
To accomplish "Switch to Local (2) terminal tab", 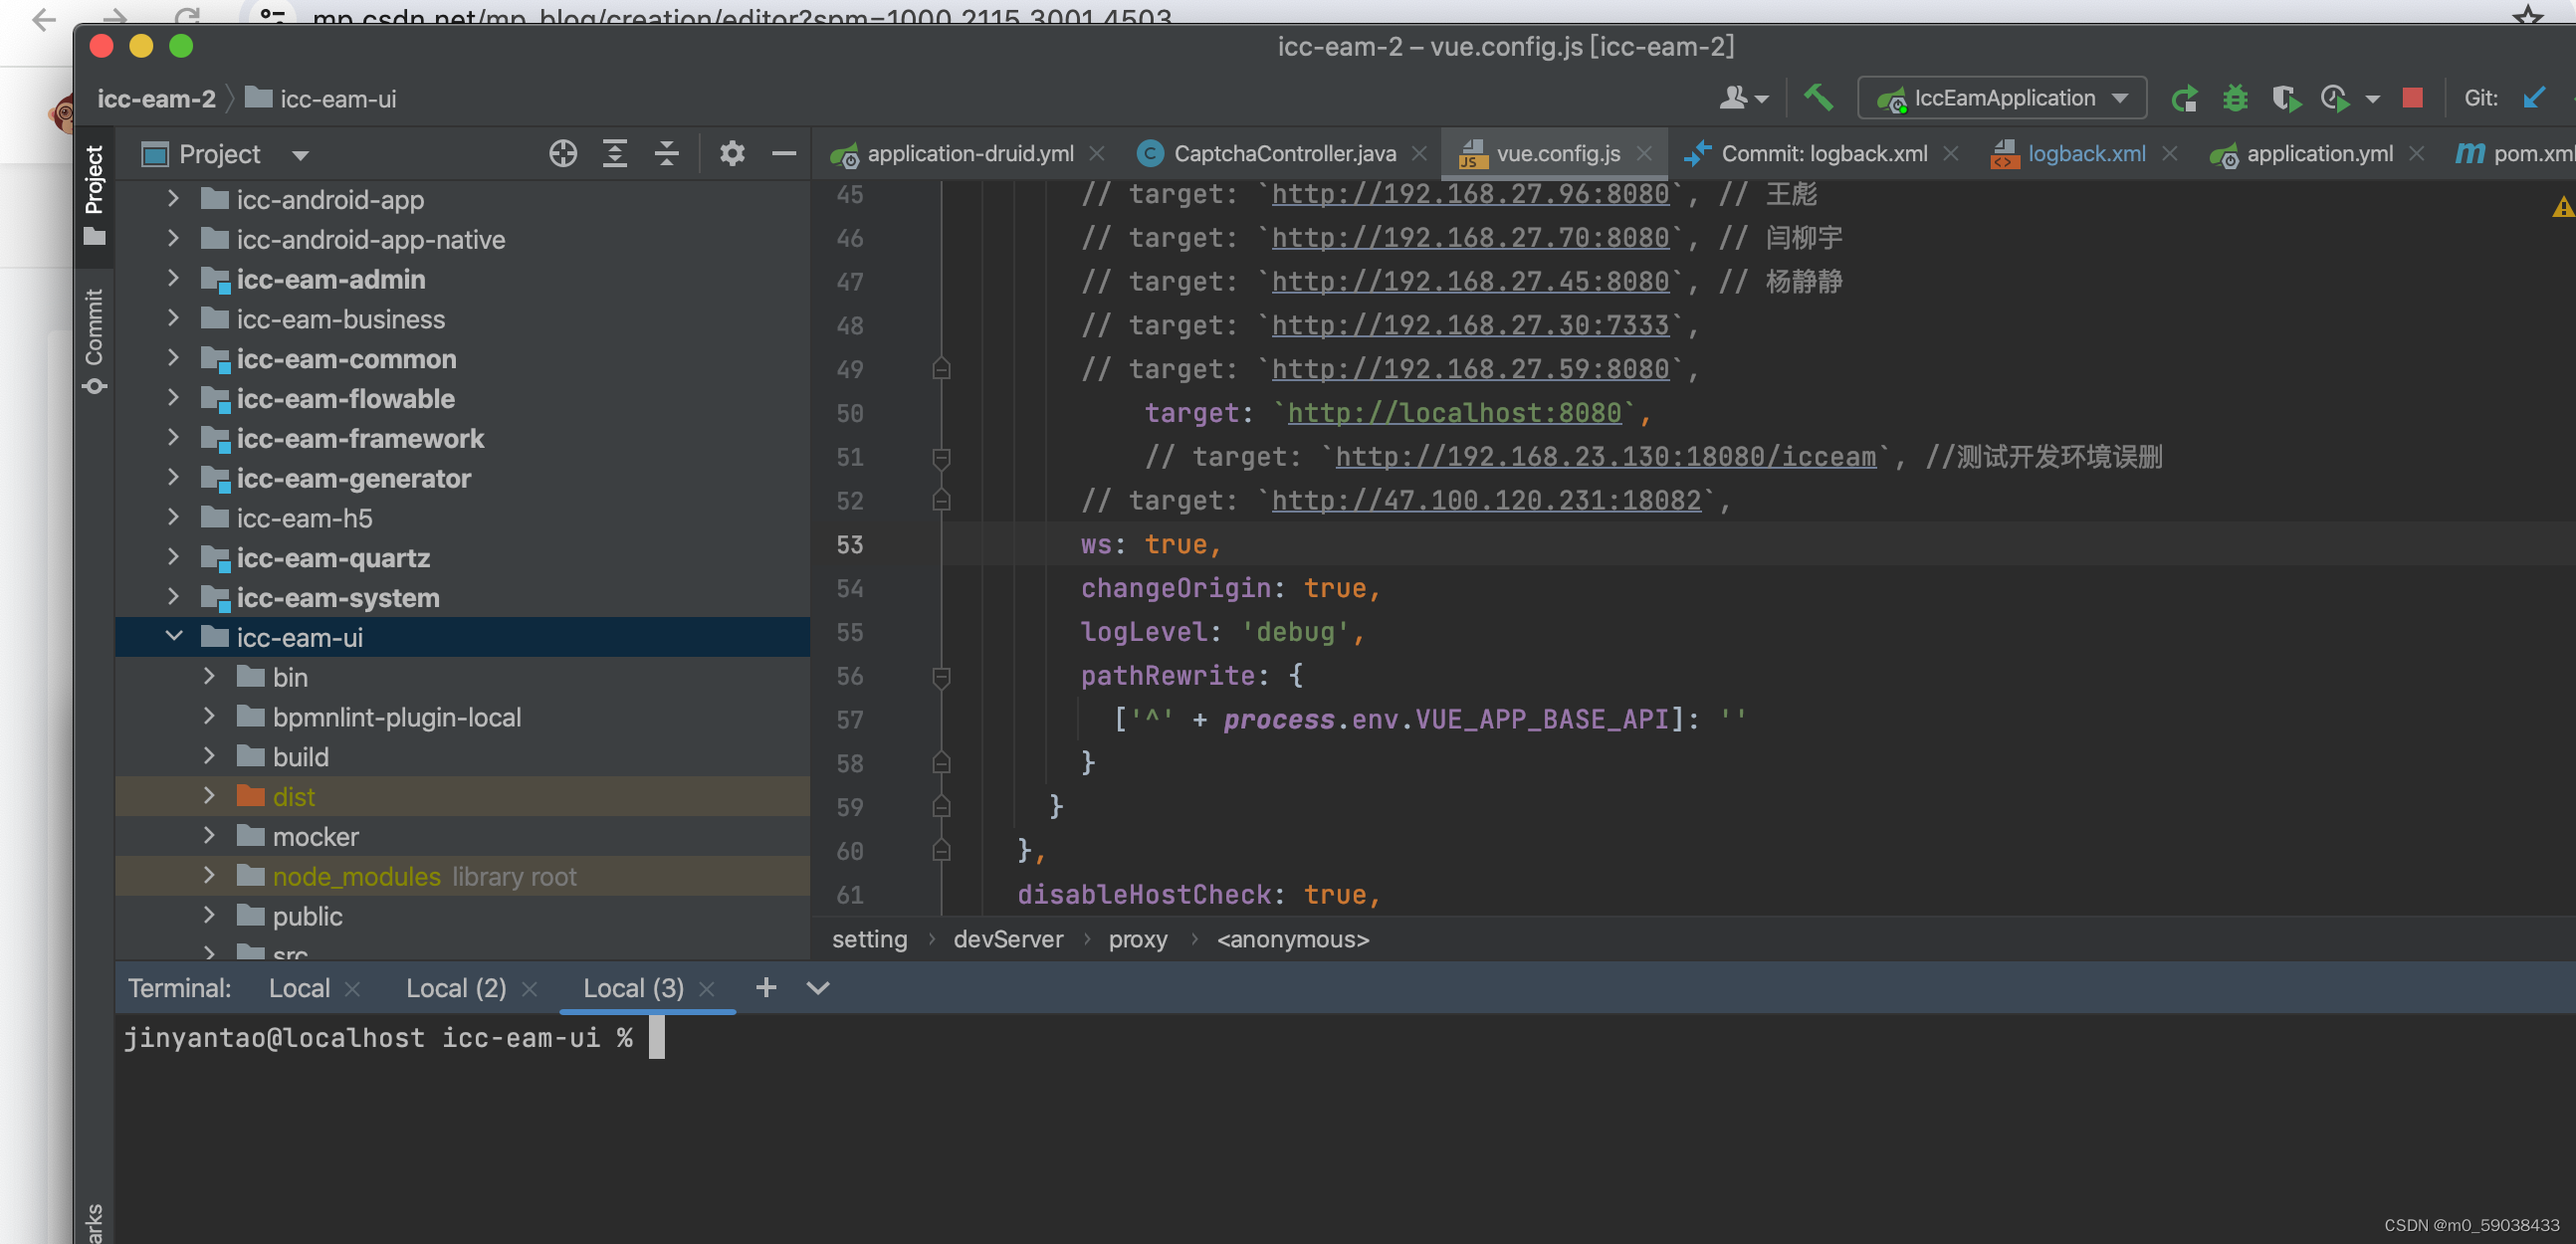I will coord(456,988).
